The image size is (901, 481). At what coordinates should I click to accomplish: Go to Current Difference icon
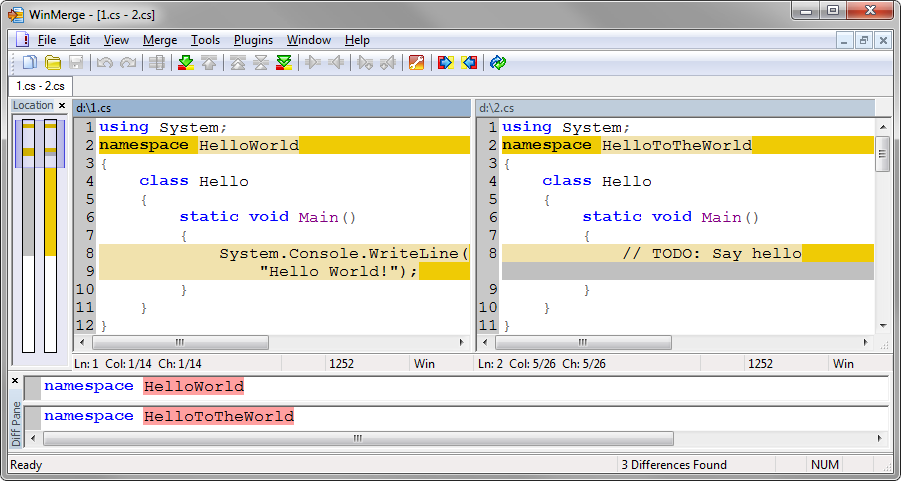point(260,62)
